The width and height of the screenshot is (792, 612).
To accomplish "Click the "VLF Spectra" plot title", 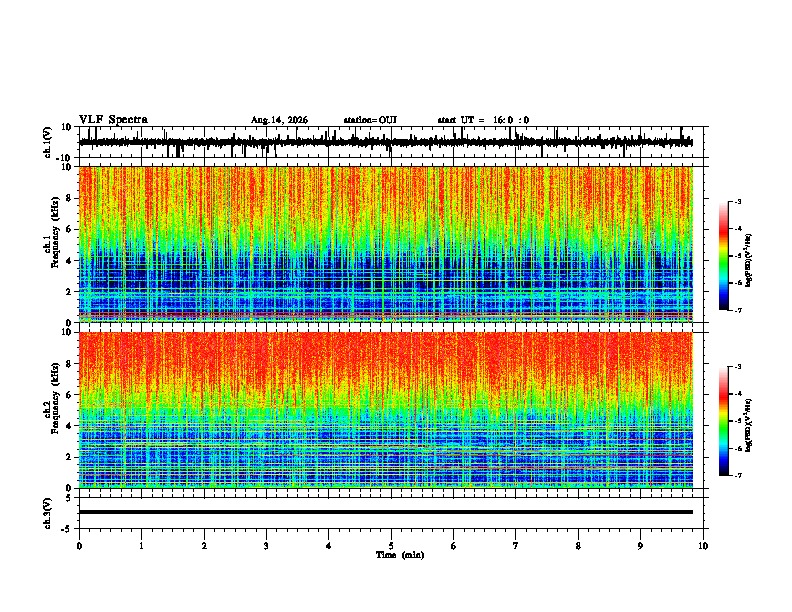I will pos(113,120).
